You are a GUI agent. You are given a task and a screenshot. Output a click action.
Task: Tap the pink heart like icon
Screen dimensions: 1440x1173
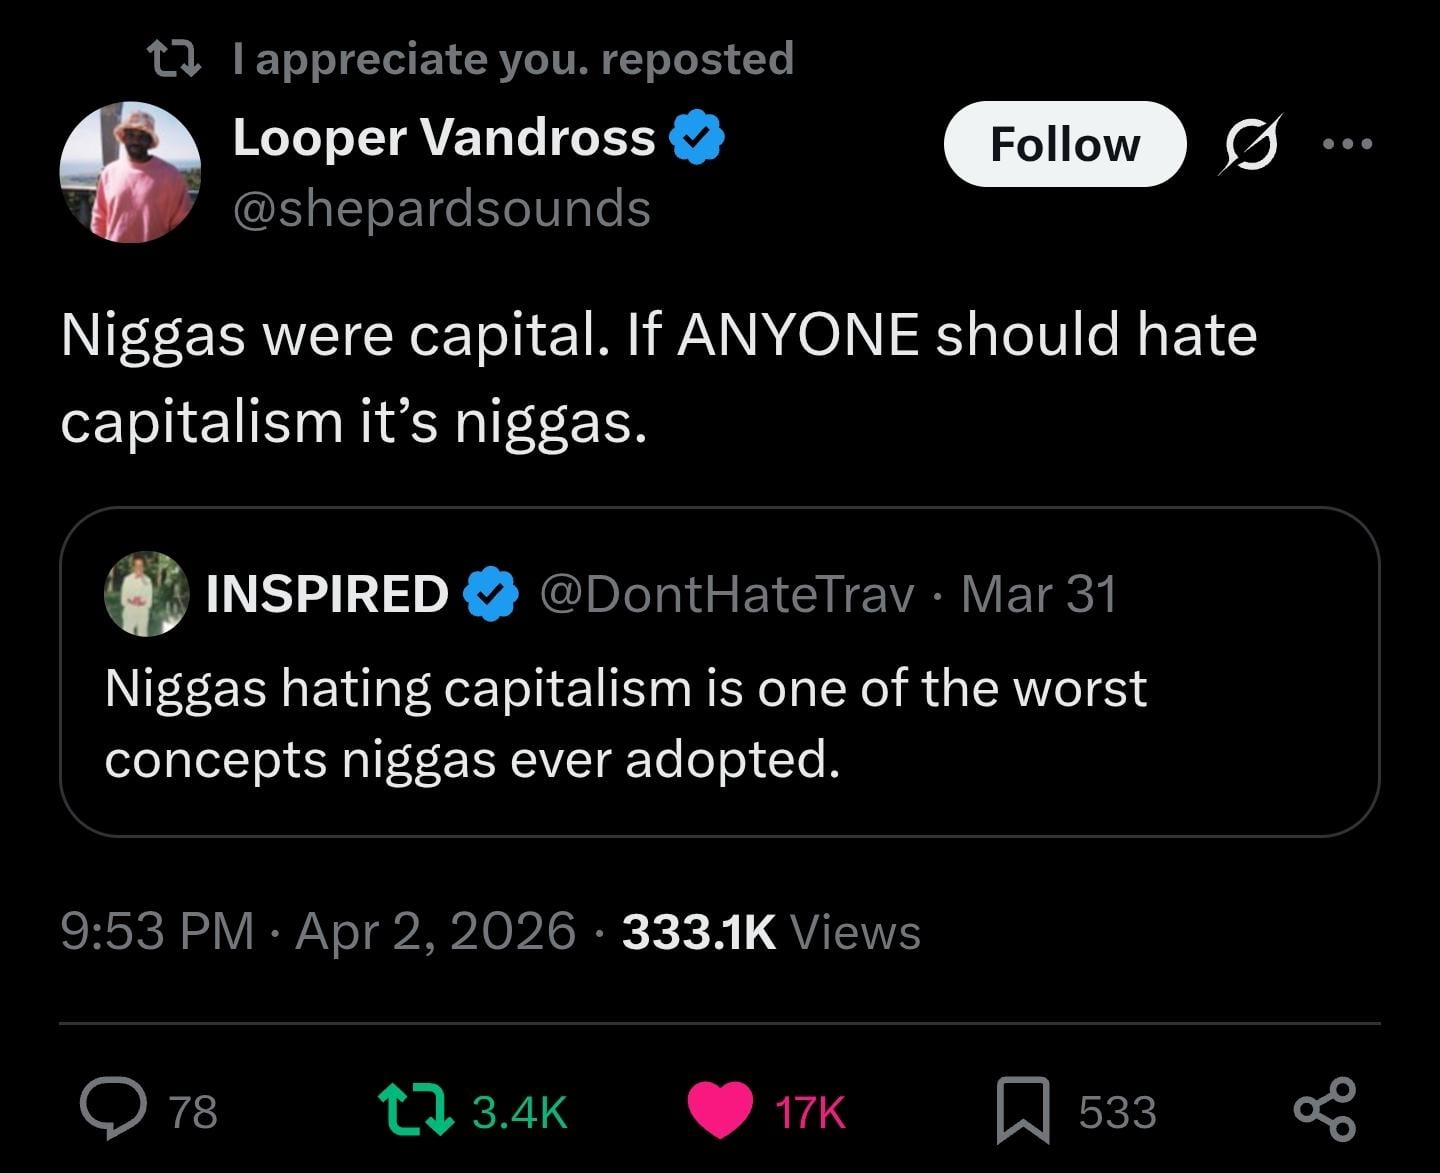click(x=720, y=1110)
